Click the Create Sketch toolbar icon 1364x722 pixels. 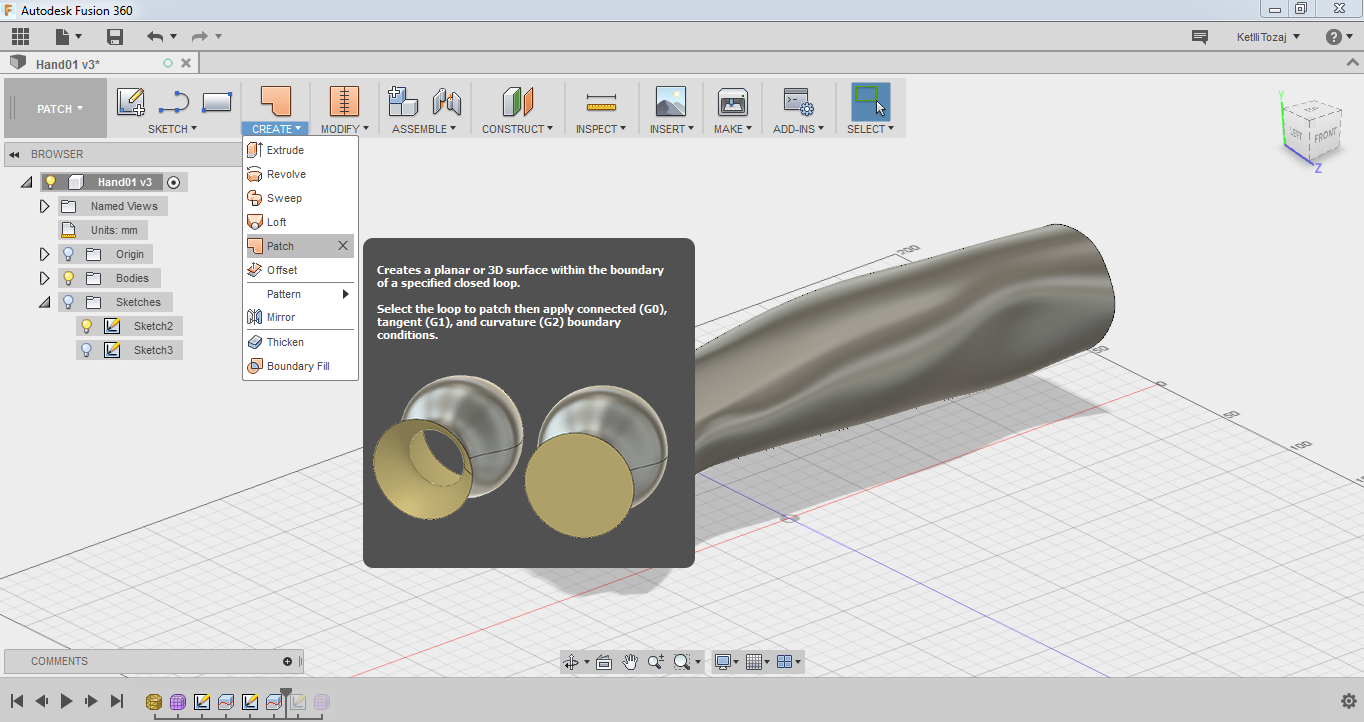131,102
